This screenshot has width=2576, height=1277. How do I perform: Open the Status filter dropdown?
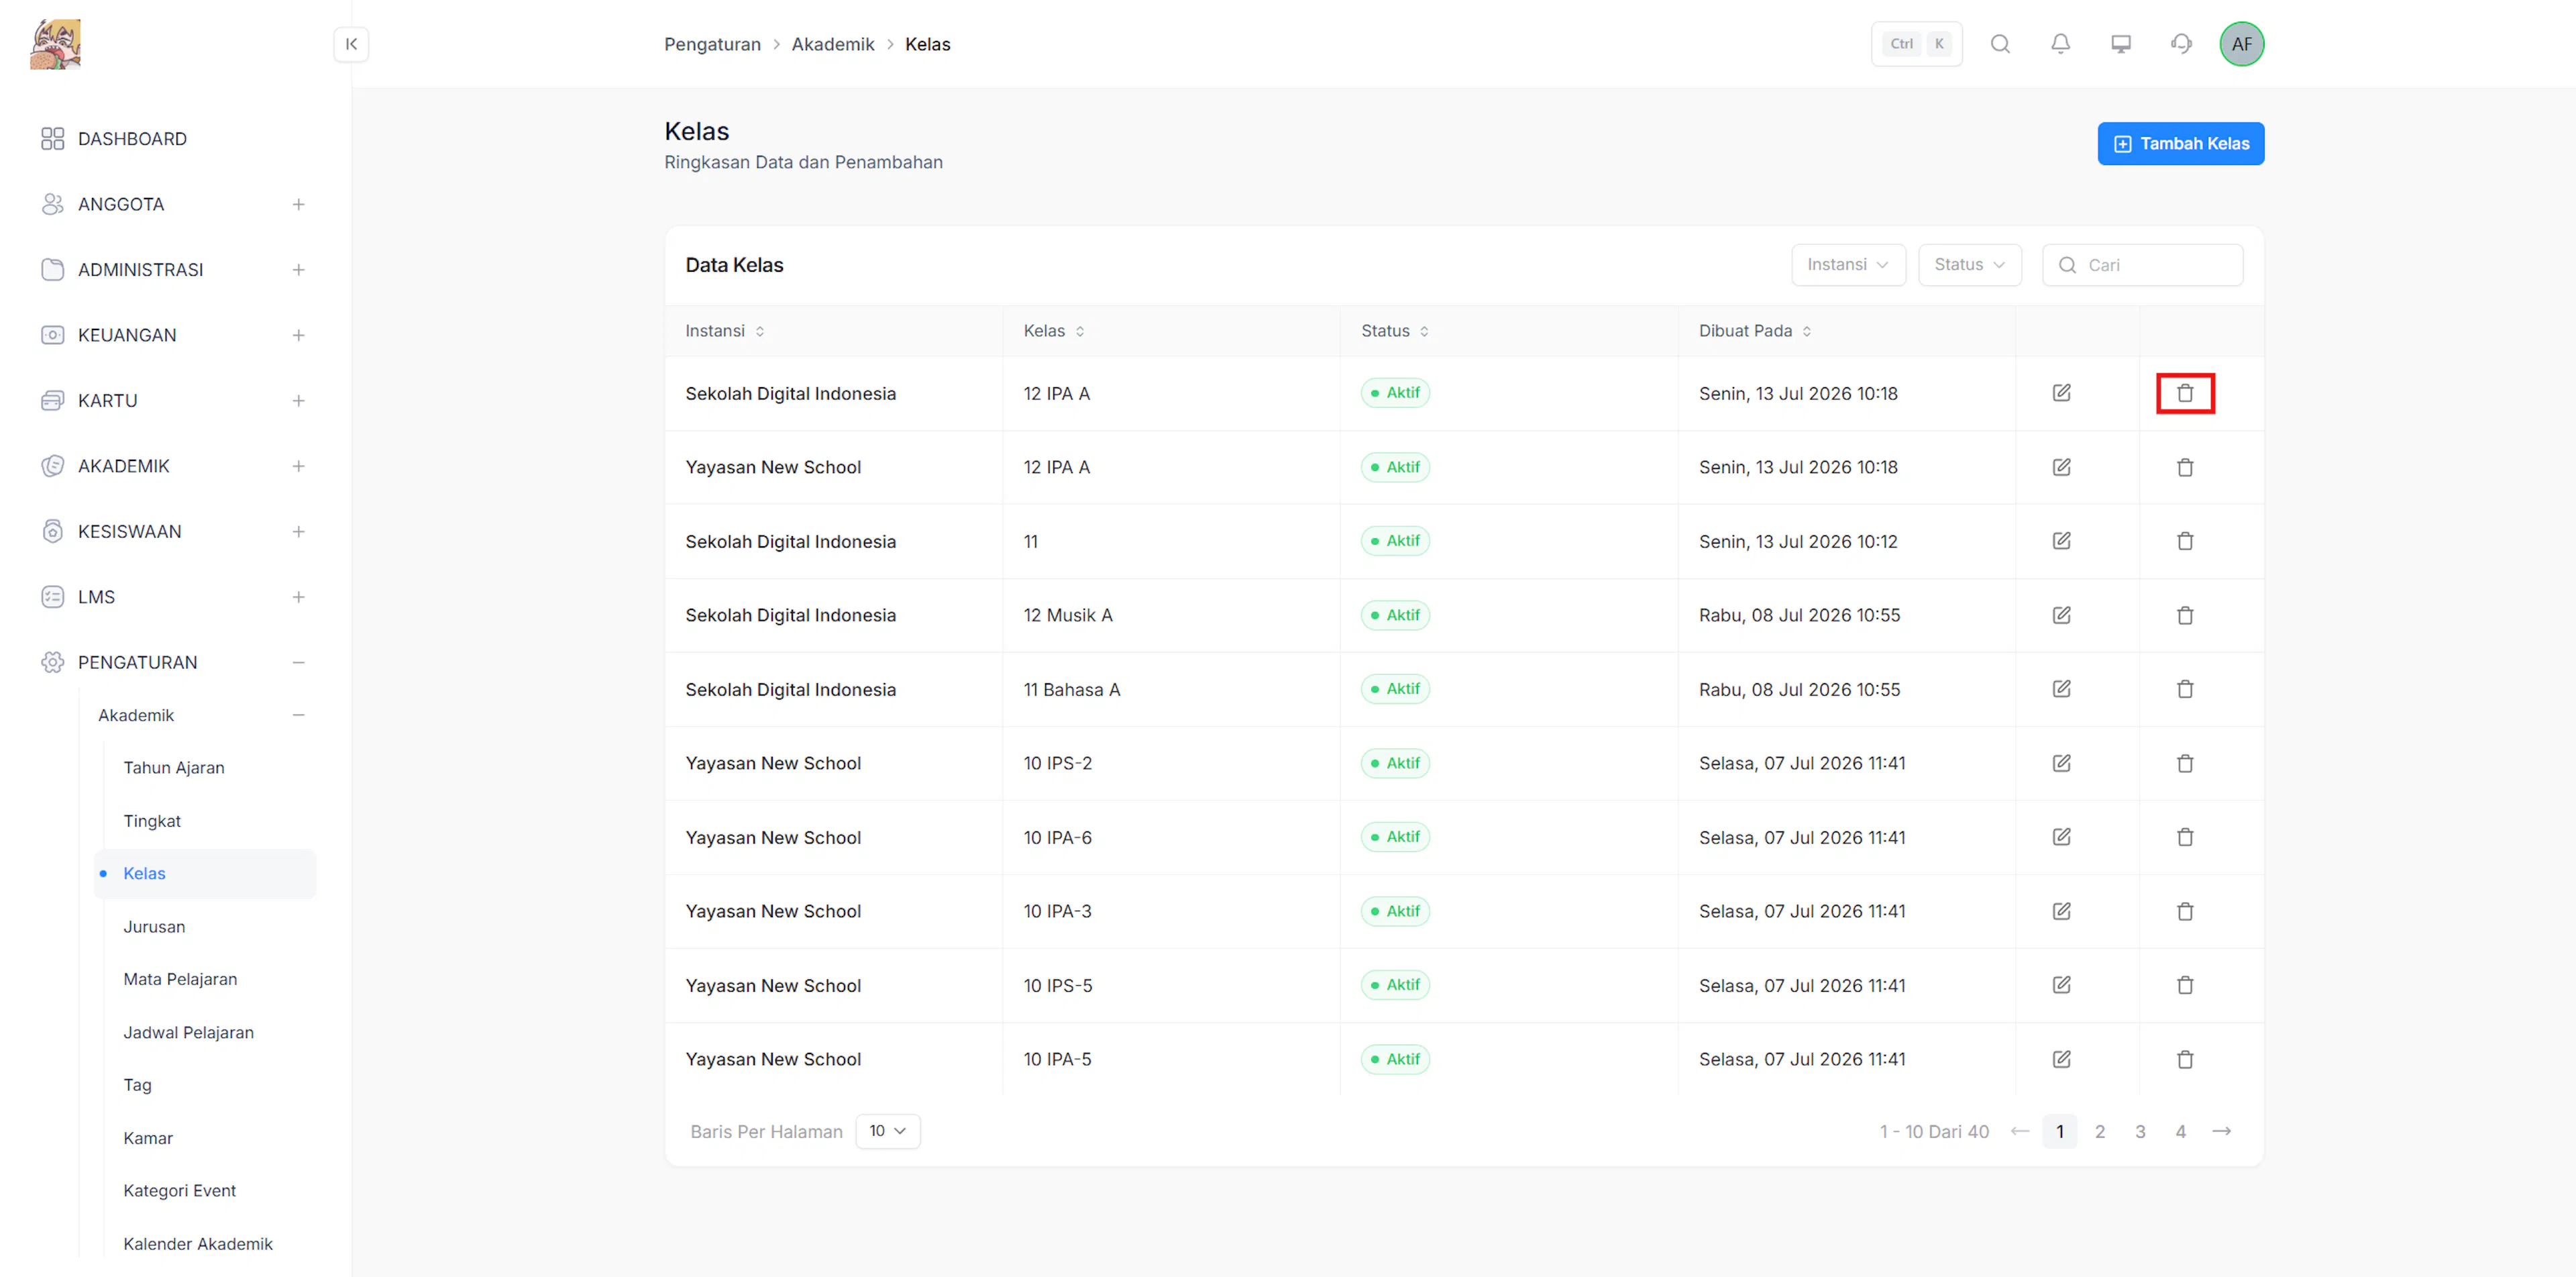(x=1969, y=265)
